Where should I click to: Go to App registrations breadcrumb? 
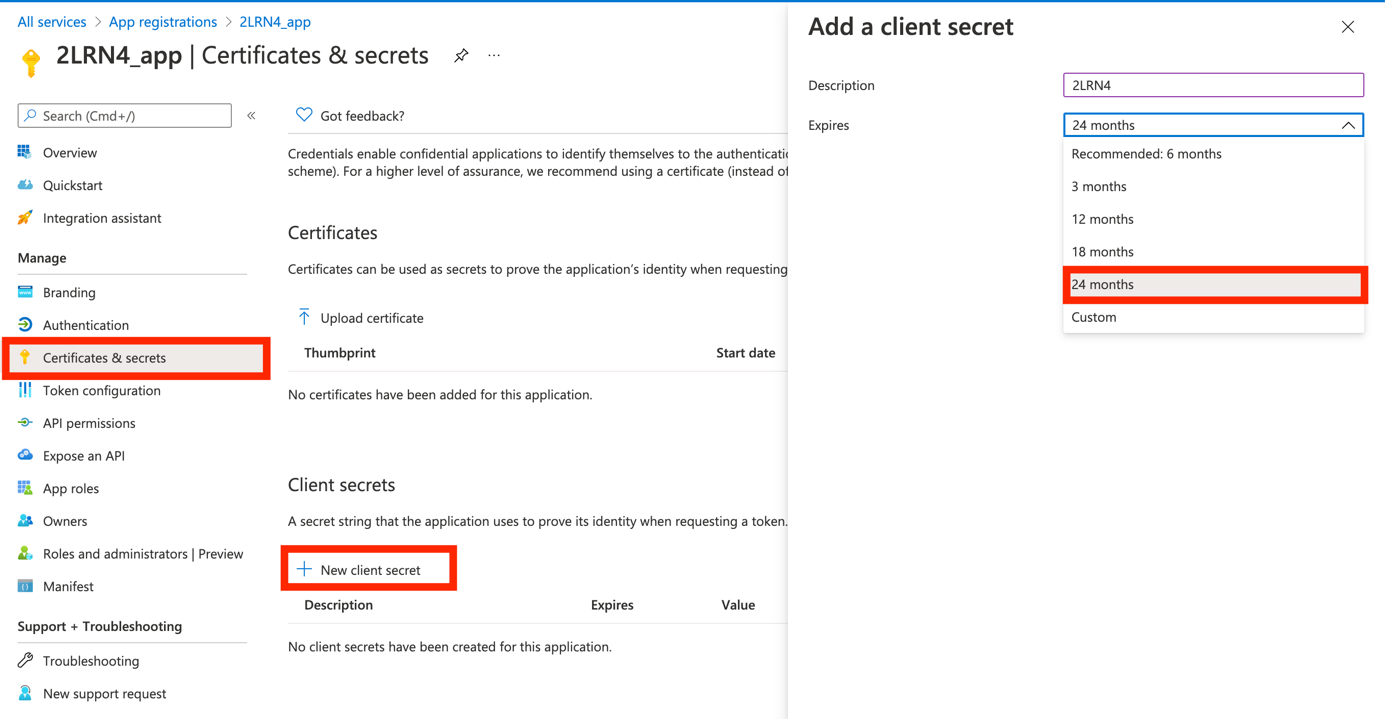[x=163, y=21]
